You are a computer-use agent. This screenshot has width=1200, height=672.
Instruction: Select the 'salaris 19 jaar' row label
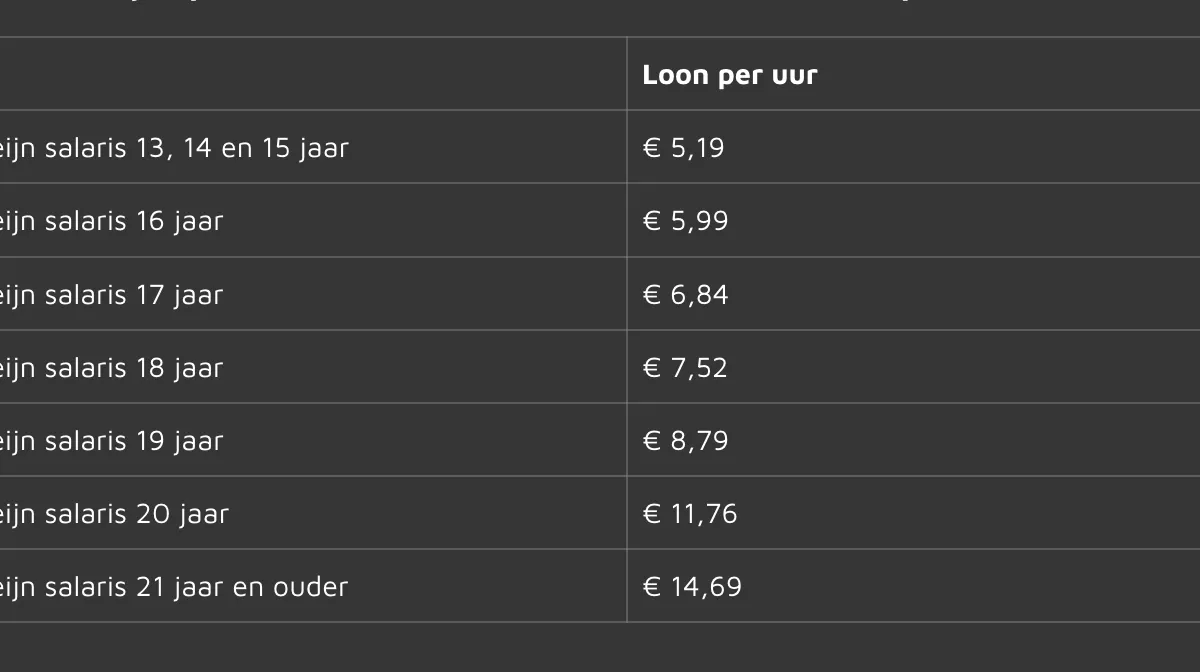coord(111,441)
